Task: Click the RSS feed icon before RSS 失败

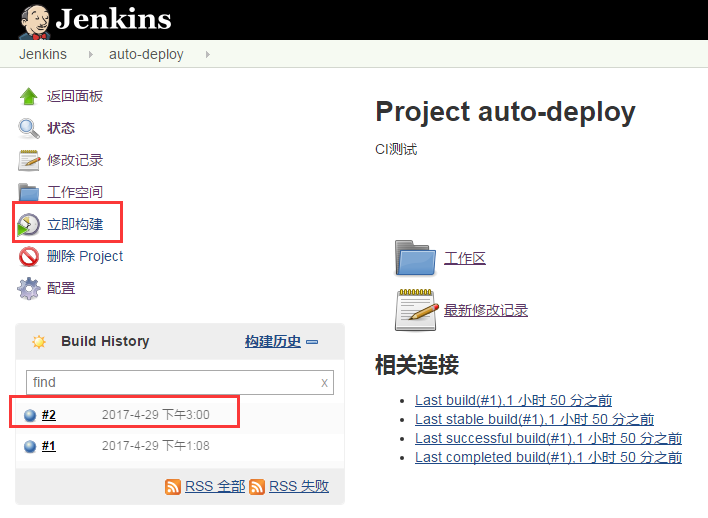Action: (257, 487)
